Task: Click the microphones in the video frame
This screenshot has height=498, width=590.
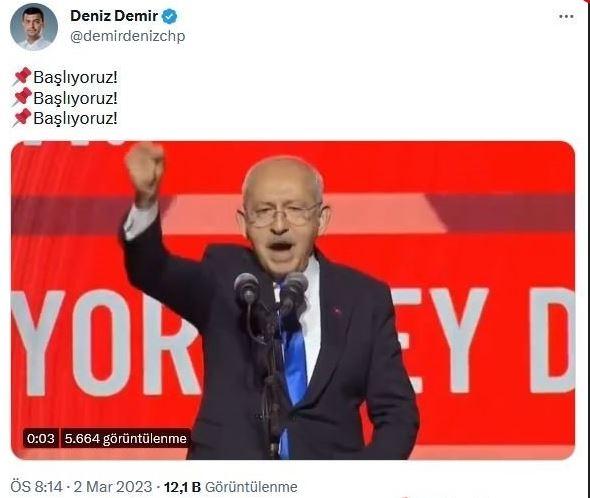Action: tap(271, 291)
